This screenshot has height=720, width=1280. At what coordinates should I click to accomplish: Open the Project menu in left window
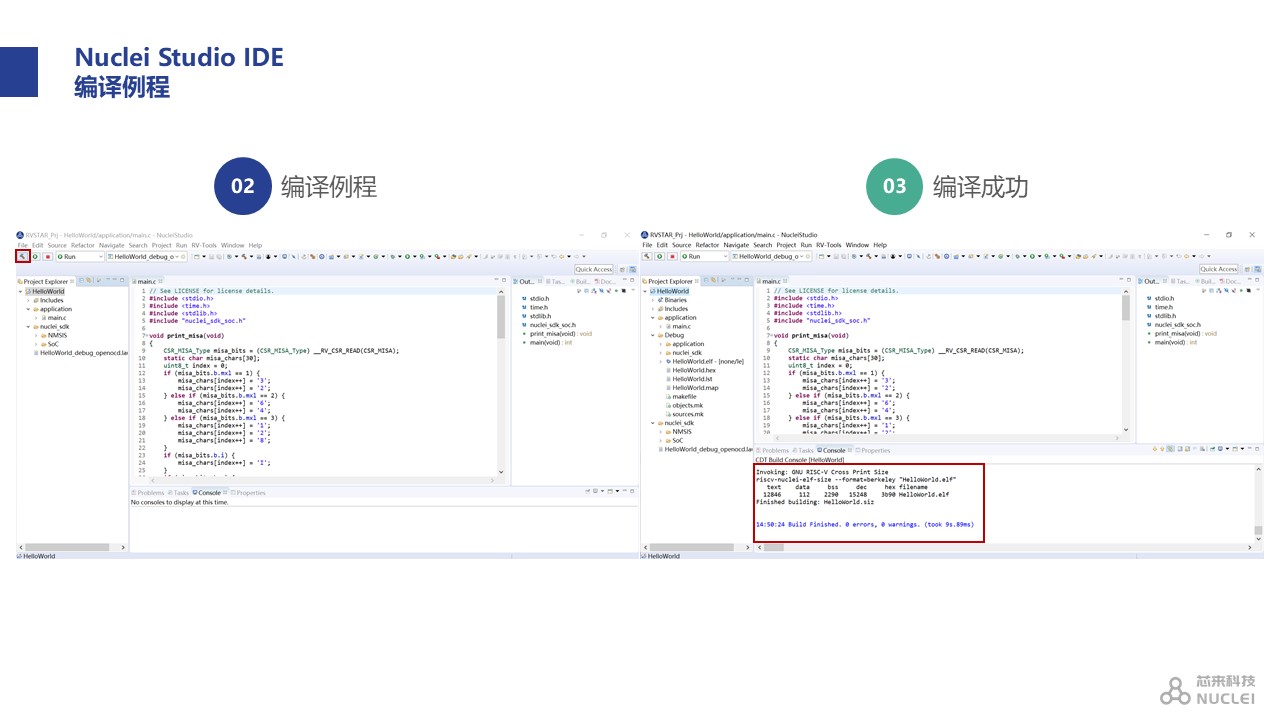(x=162, y=245)
